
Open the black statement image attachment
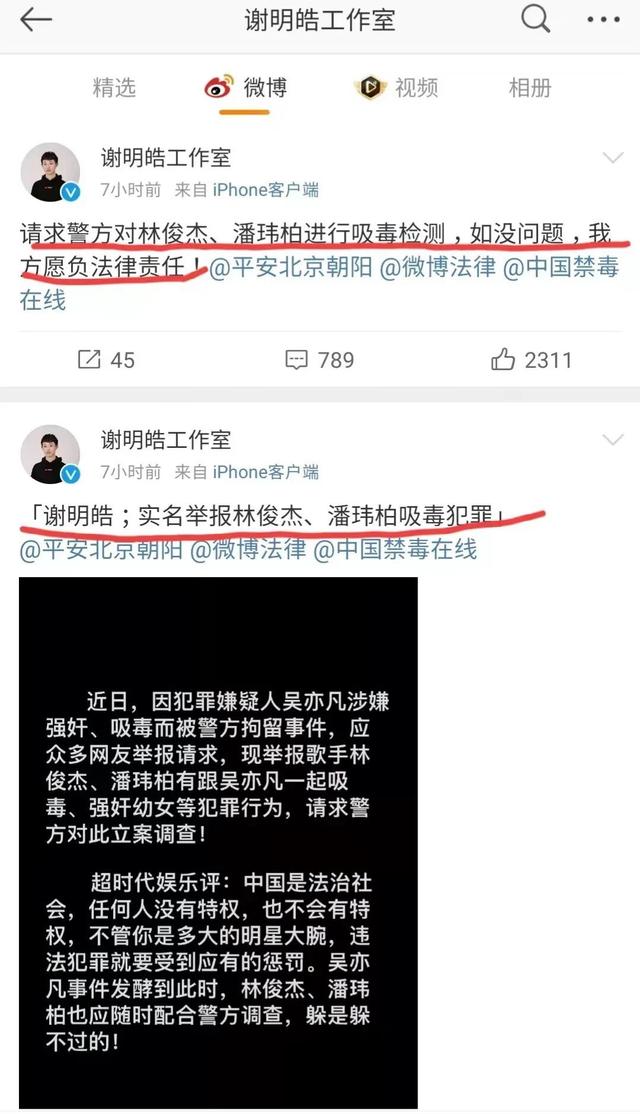click(x=218, y=843)
